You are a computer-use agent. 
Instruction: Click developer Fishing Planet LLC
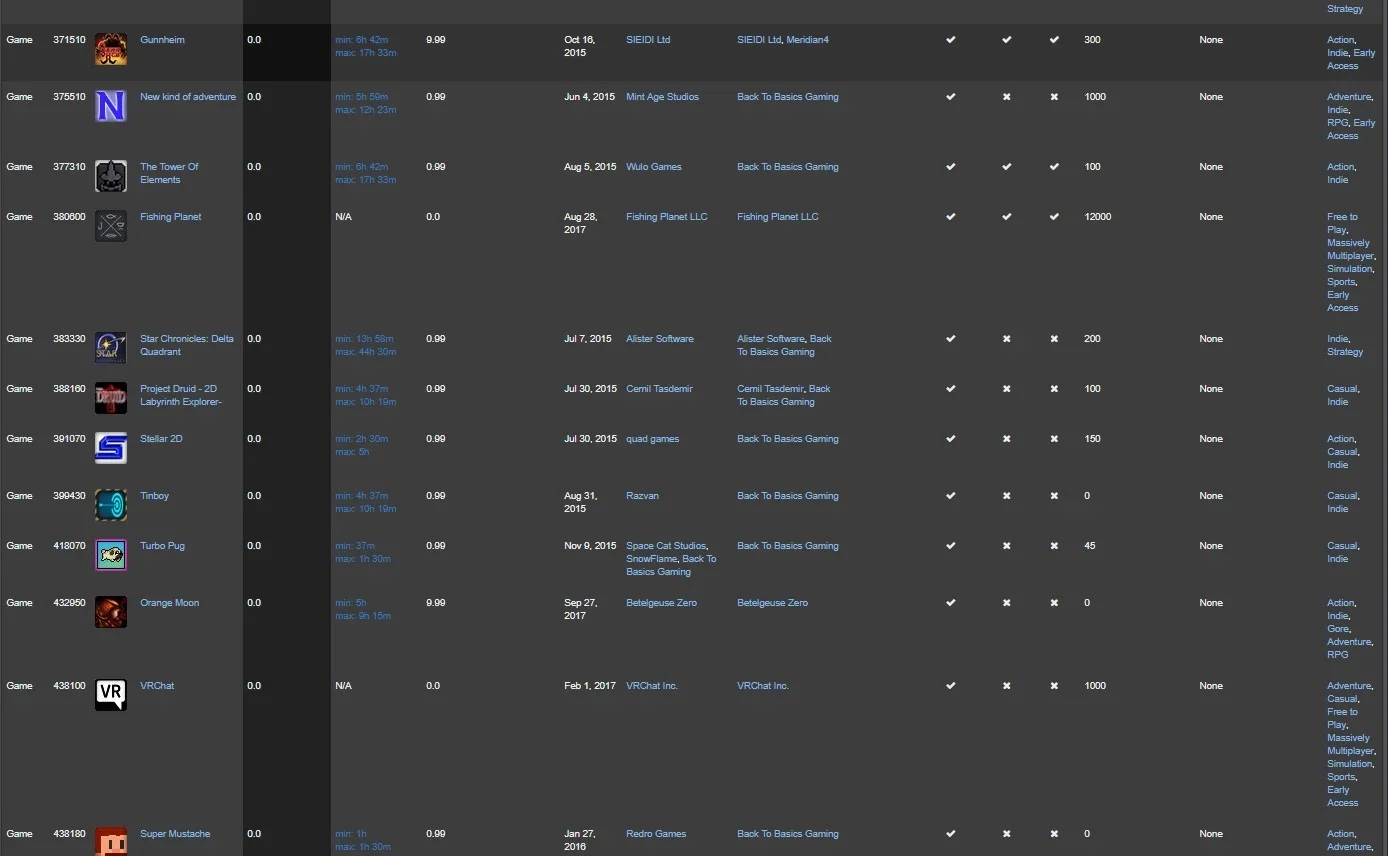coord(667,217)
